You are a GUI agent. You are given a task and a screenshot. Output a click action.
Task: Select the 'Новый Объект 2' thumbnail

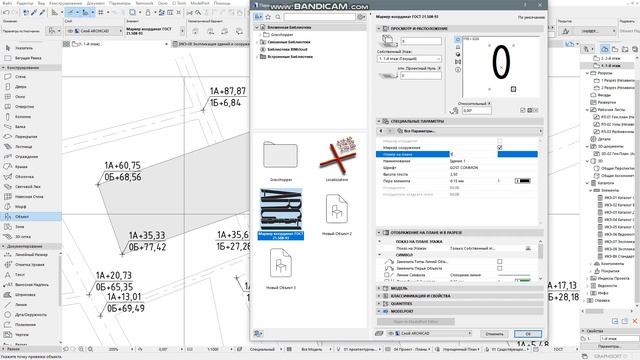337,214
